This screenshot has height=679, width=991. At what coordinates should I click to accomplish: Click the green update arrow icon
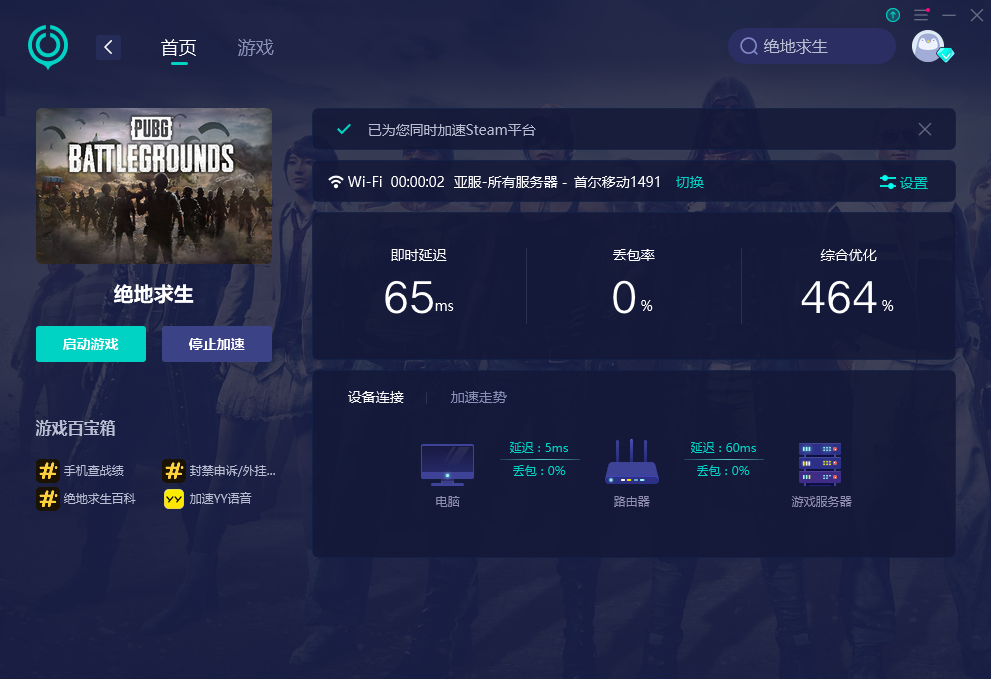(893, 15)
